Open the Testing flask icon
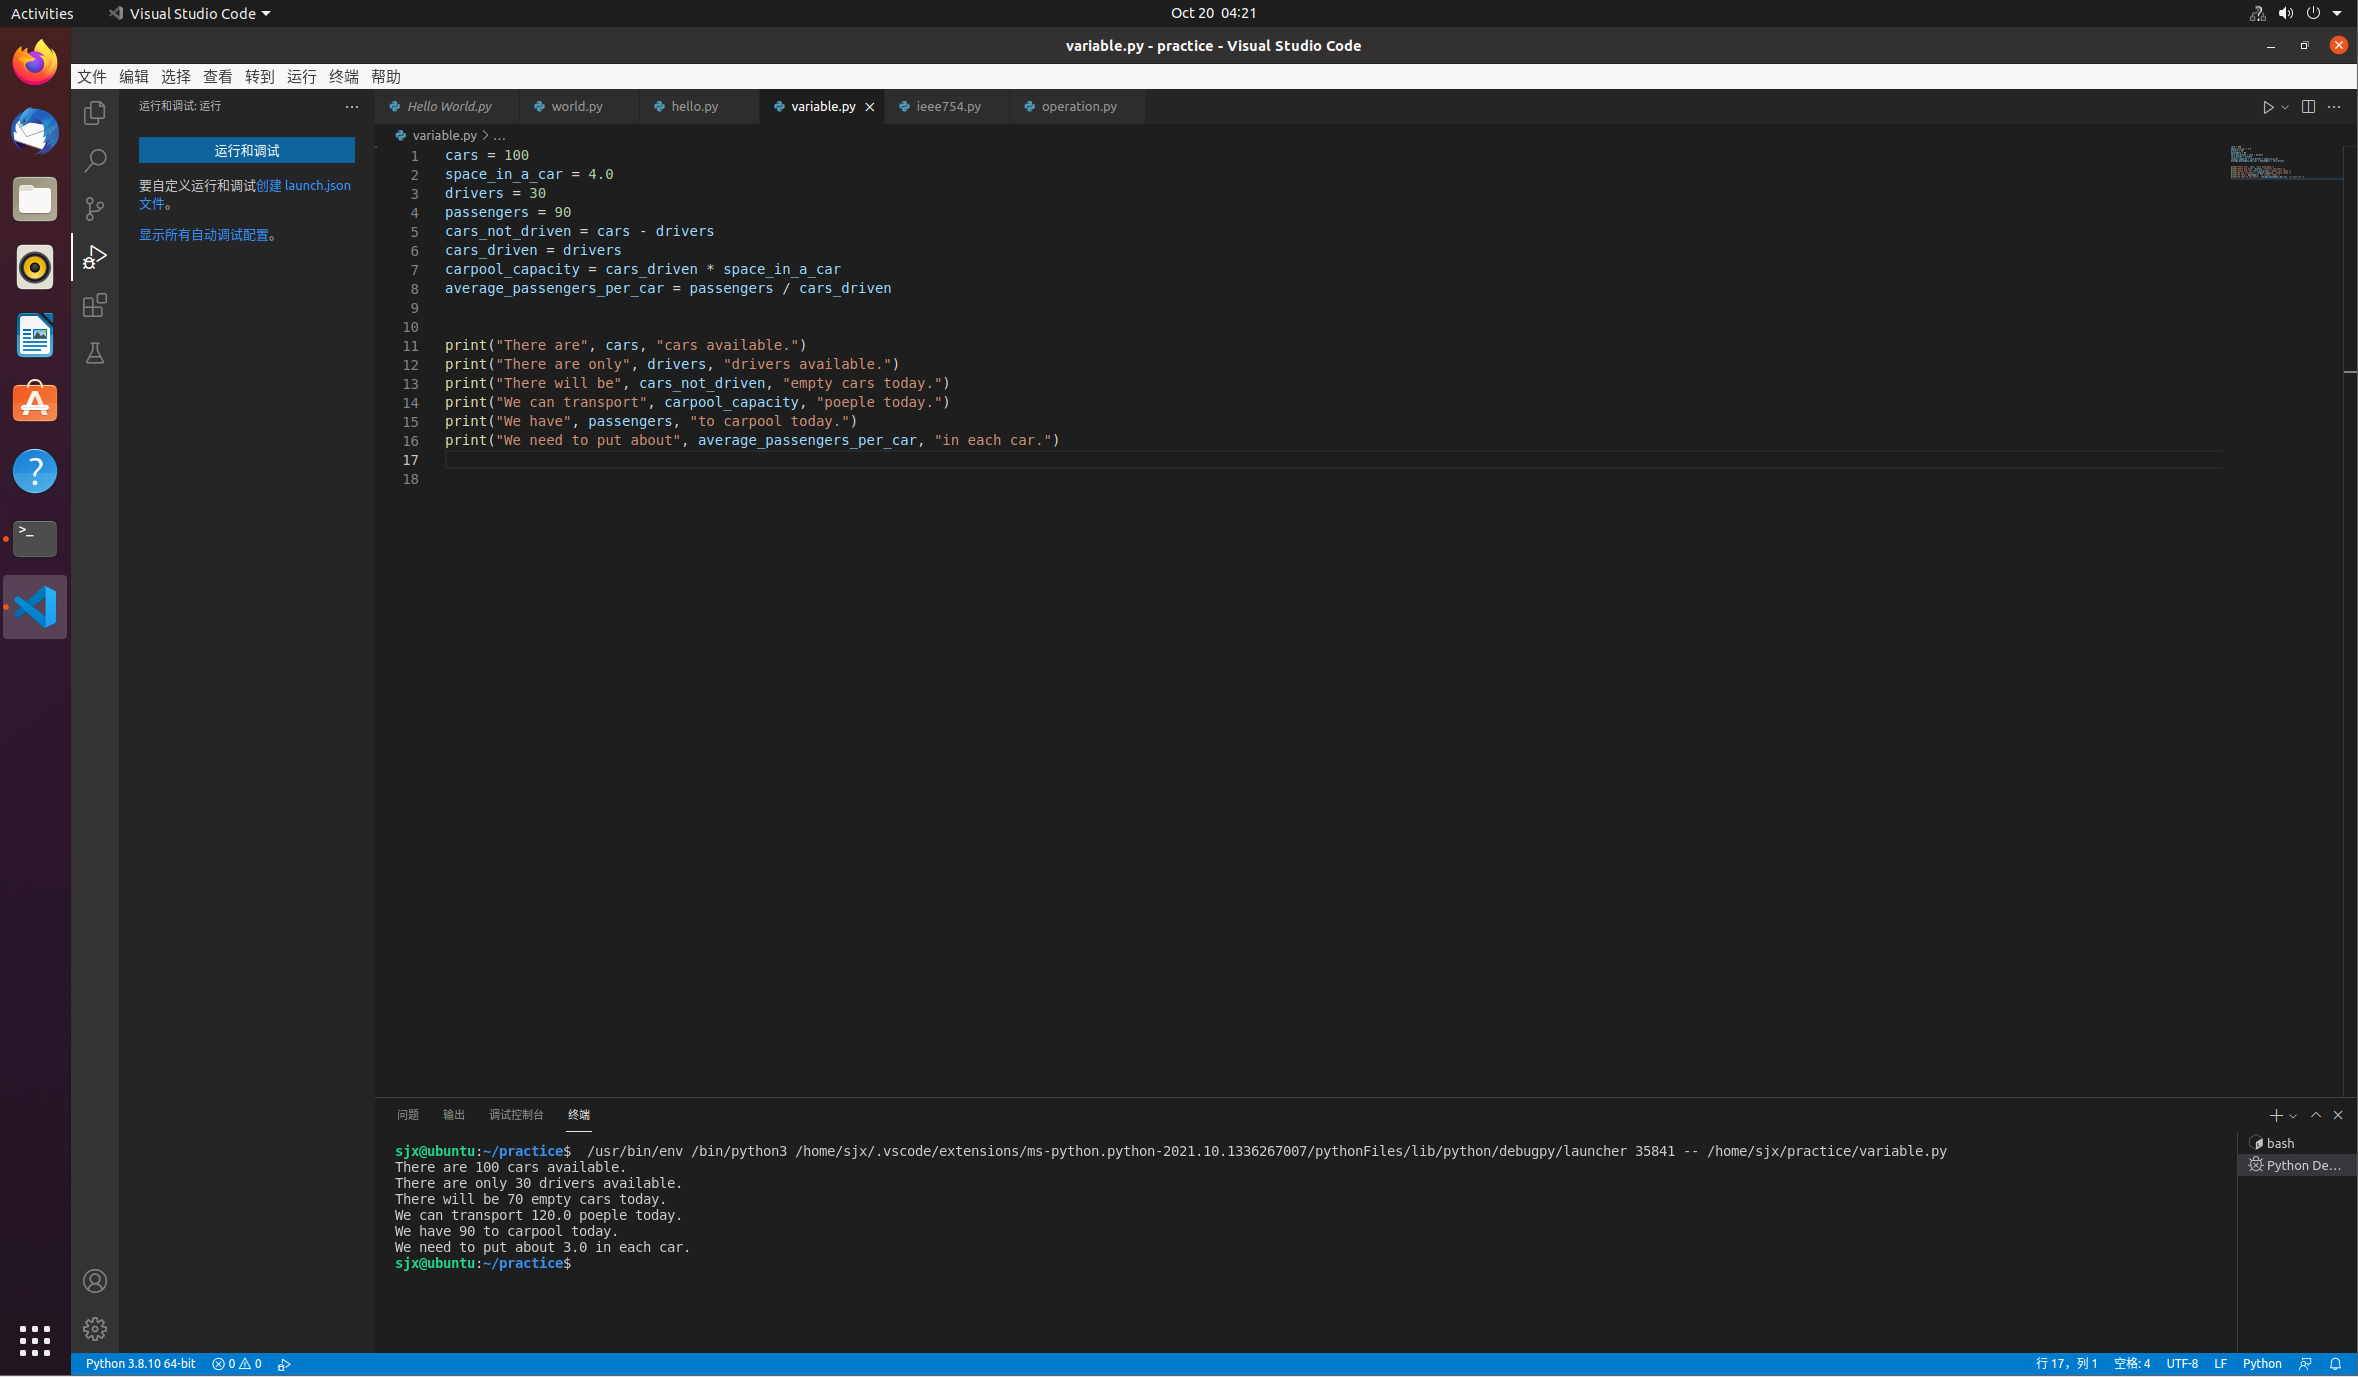 (x=95, y=353)
